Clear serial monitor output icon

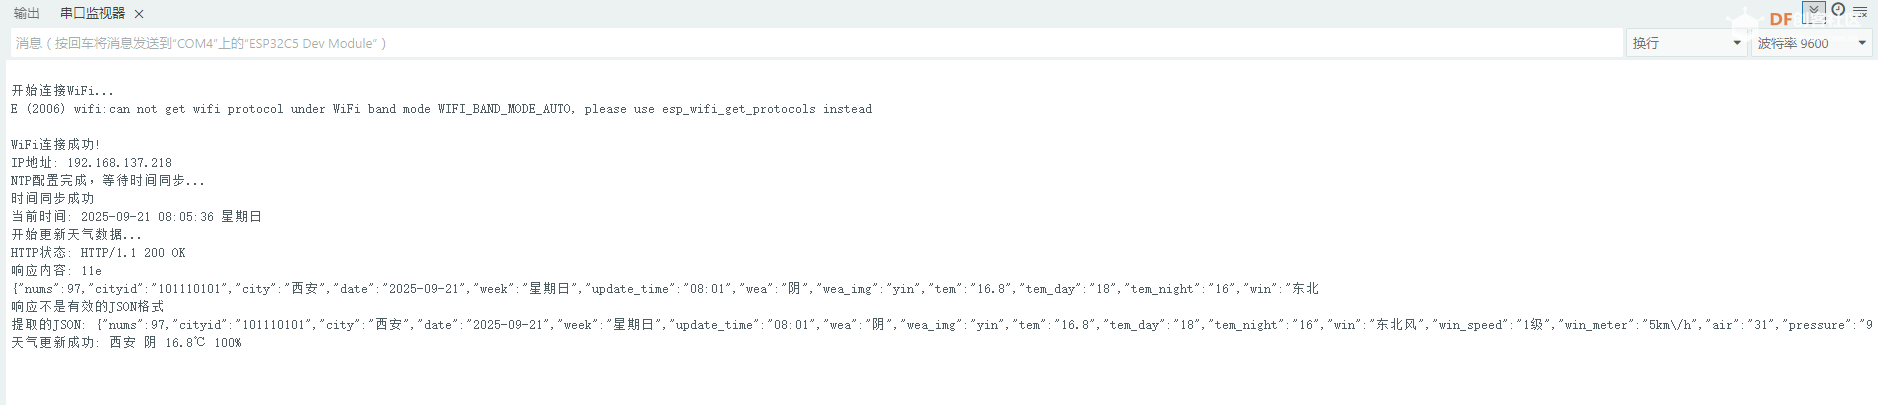pyautogui.click(x=1860, y=11)
